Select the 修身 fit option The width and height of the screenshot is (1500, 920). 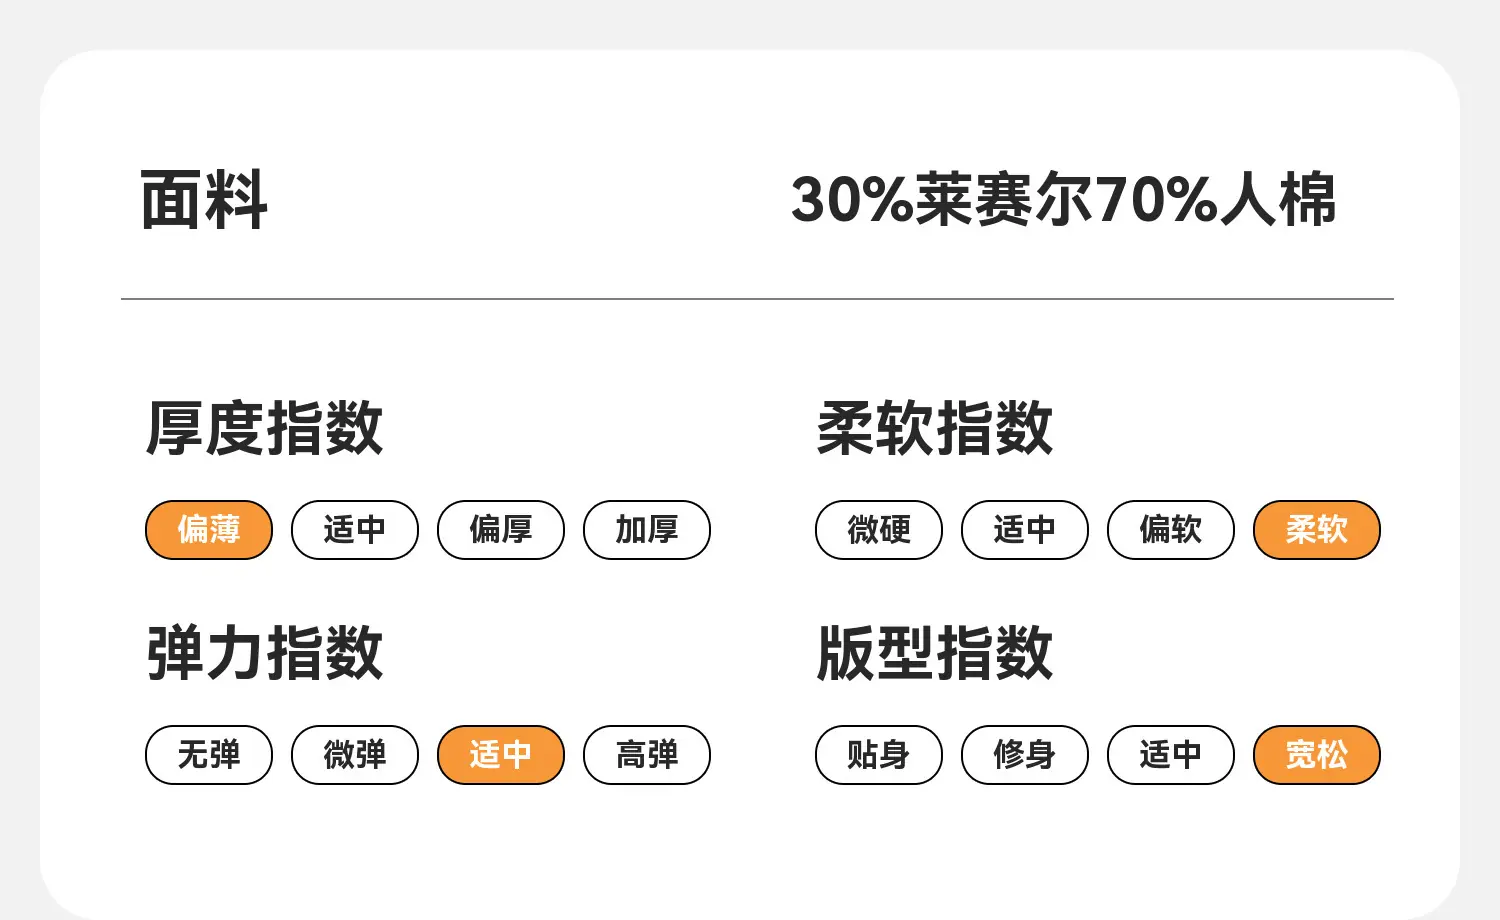[x=1025, y=755]
